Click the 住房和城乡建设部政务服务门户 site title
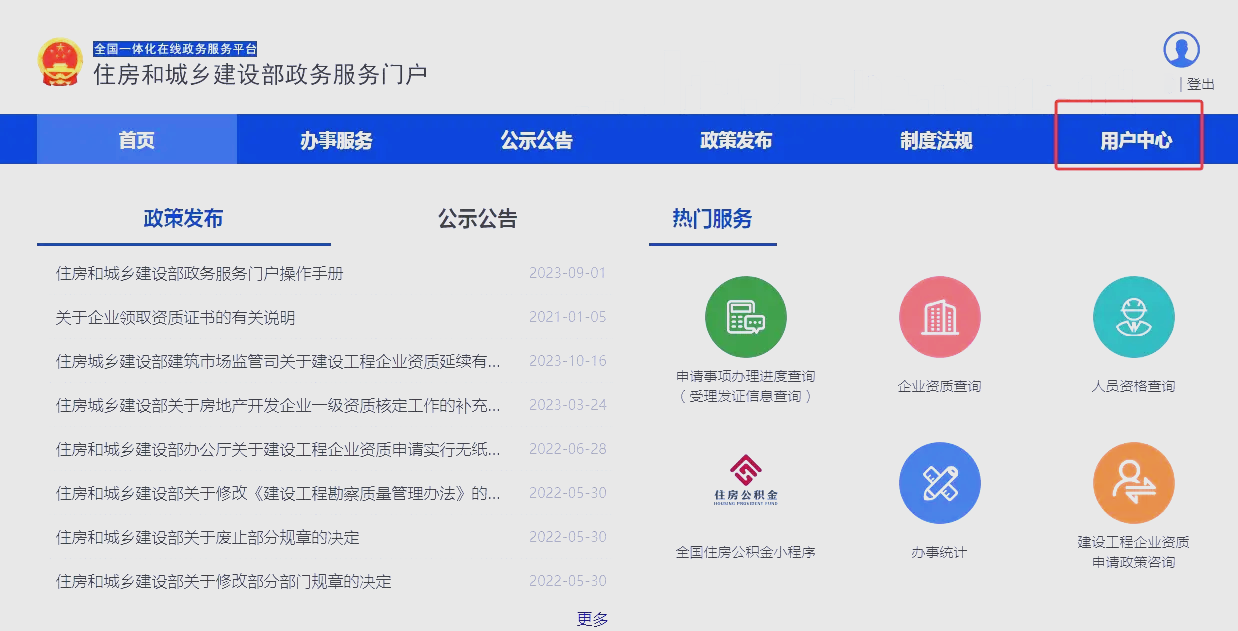This screenshot has height=631, width=1238. click(x=260, y=74)
